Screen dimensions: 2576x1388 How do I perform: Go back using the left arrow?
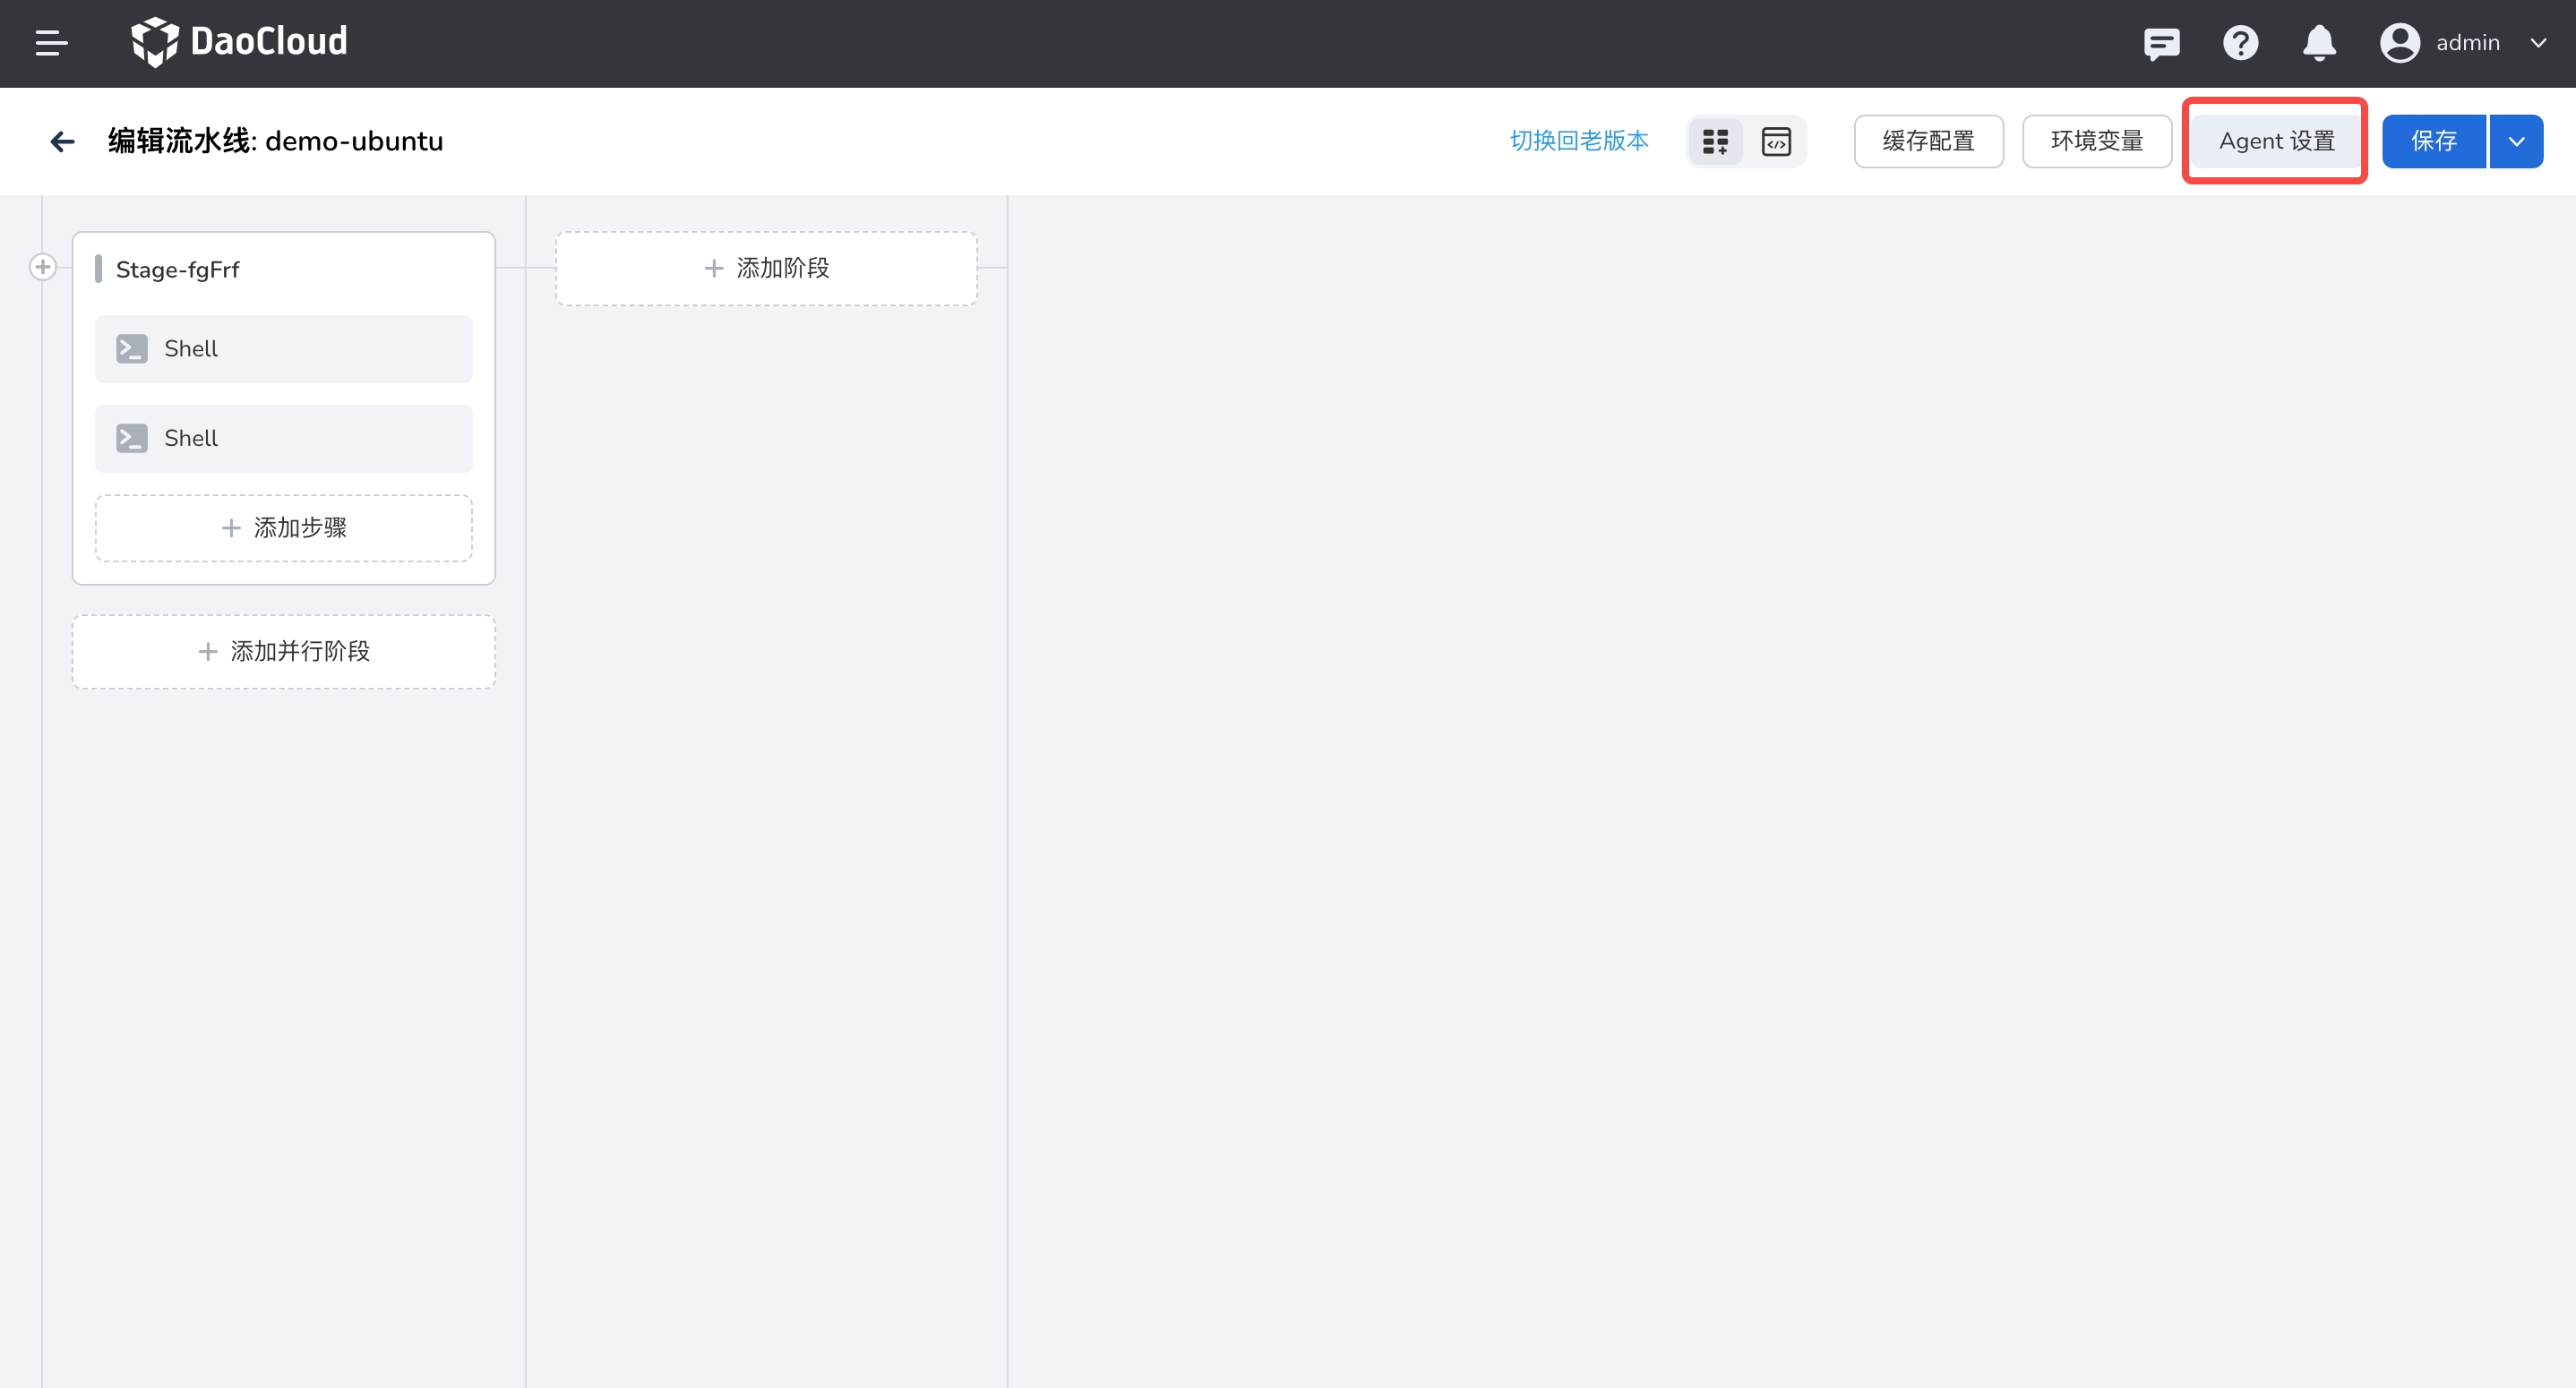pos(62,141)
